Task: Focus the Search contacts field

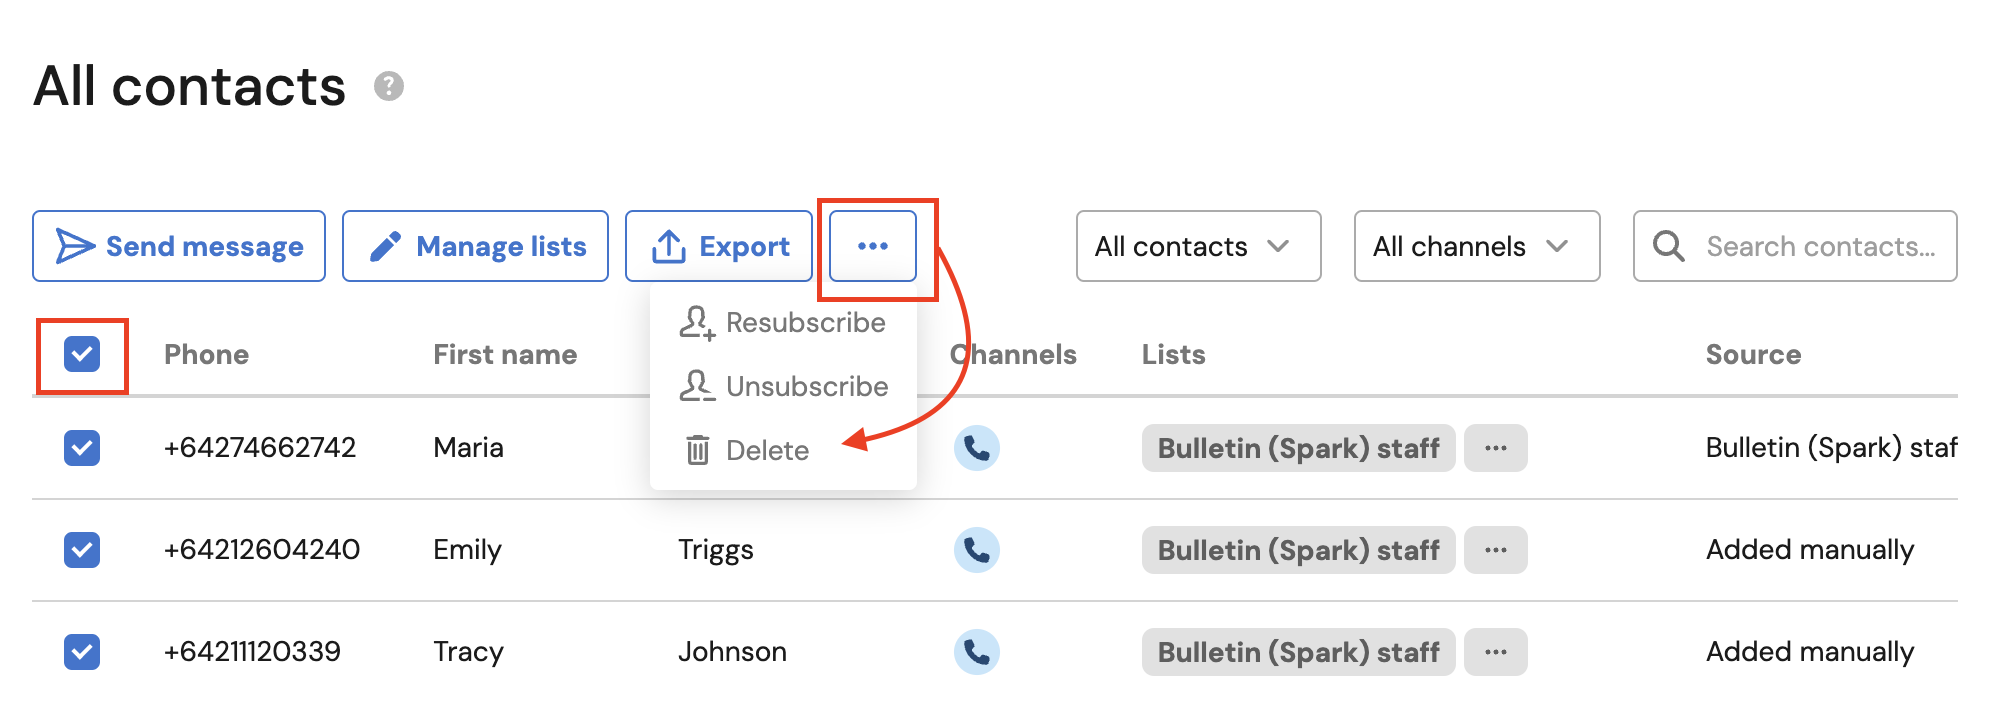Action: tap(1820, 246)
